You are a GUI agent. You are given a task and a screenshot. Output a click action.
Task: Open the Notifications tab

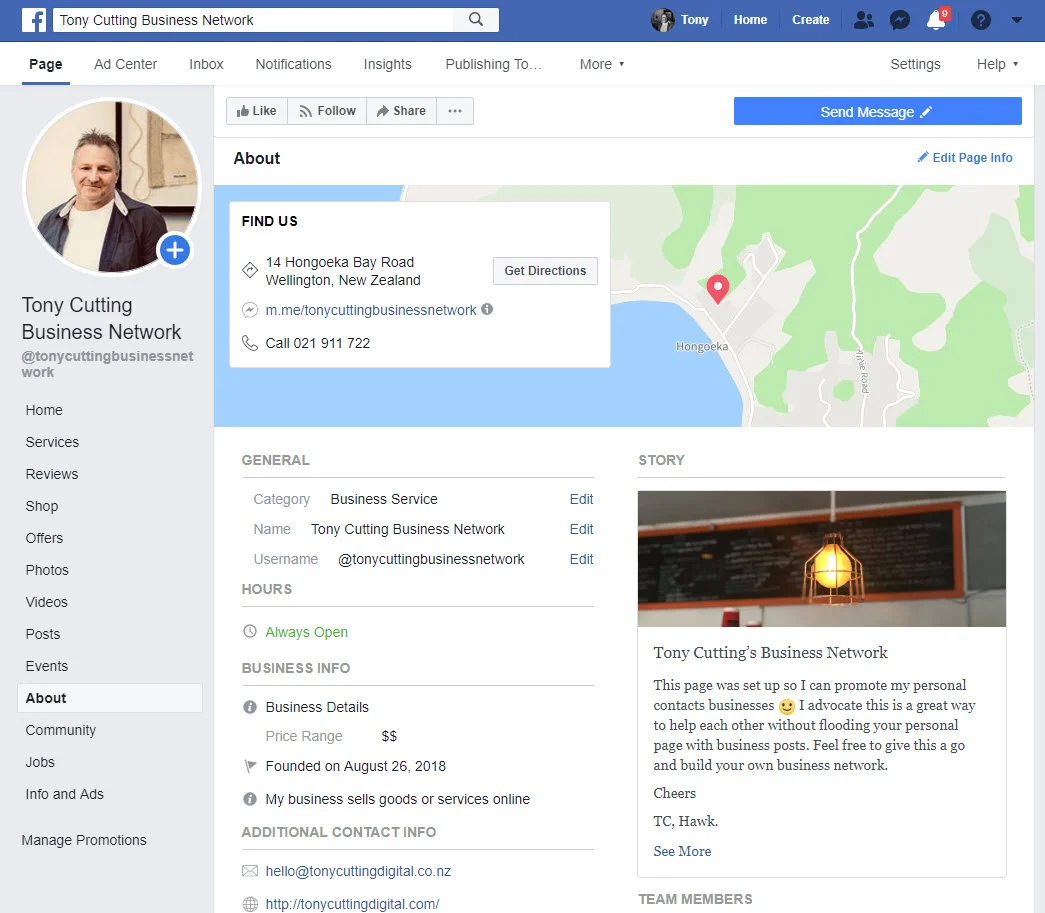[x=293, y=64]
